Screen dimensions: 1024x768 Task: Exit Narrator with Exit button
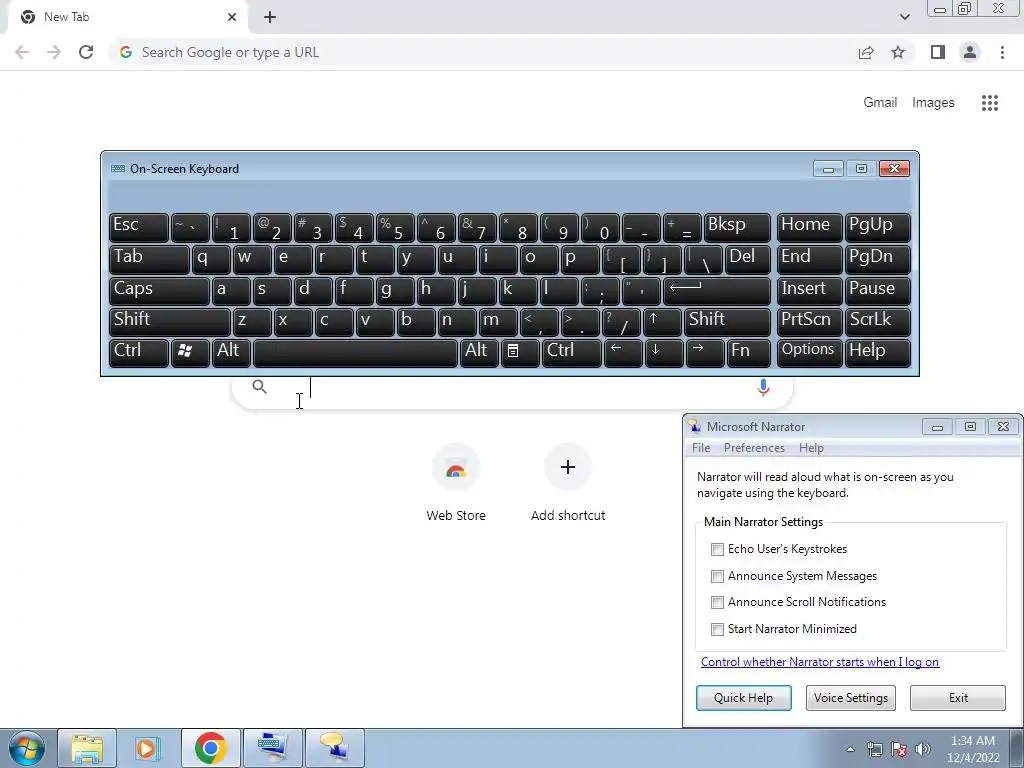tap(958, 697)
